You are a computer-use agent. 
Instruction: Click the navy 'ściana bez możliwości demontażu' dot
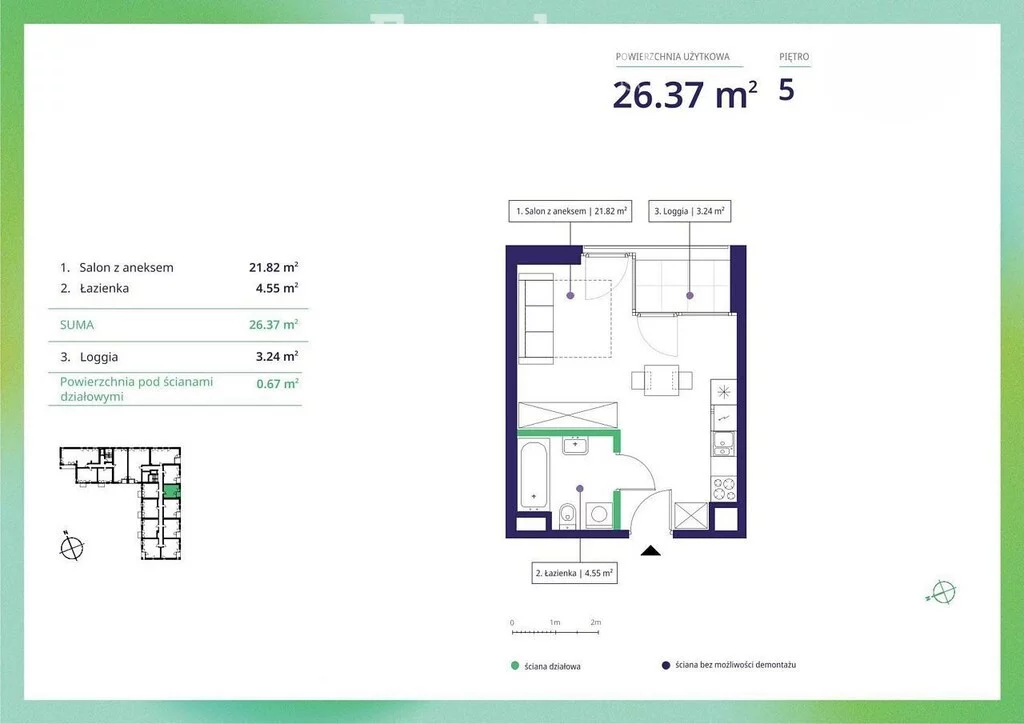tap(665, 665)
